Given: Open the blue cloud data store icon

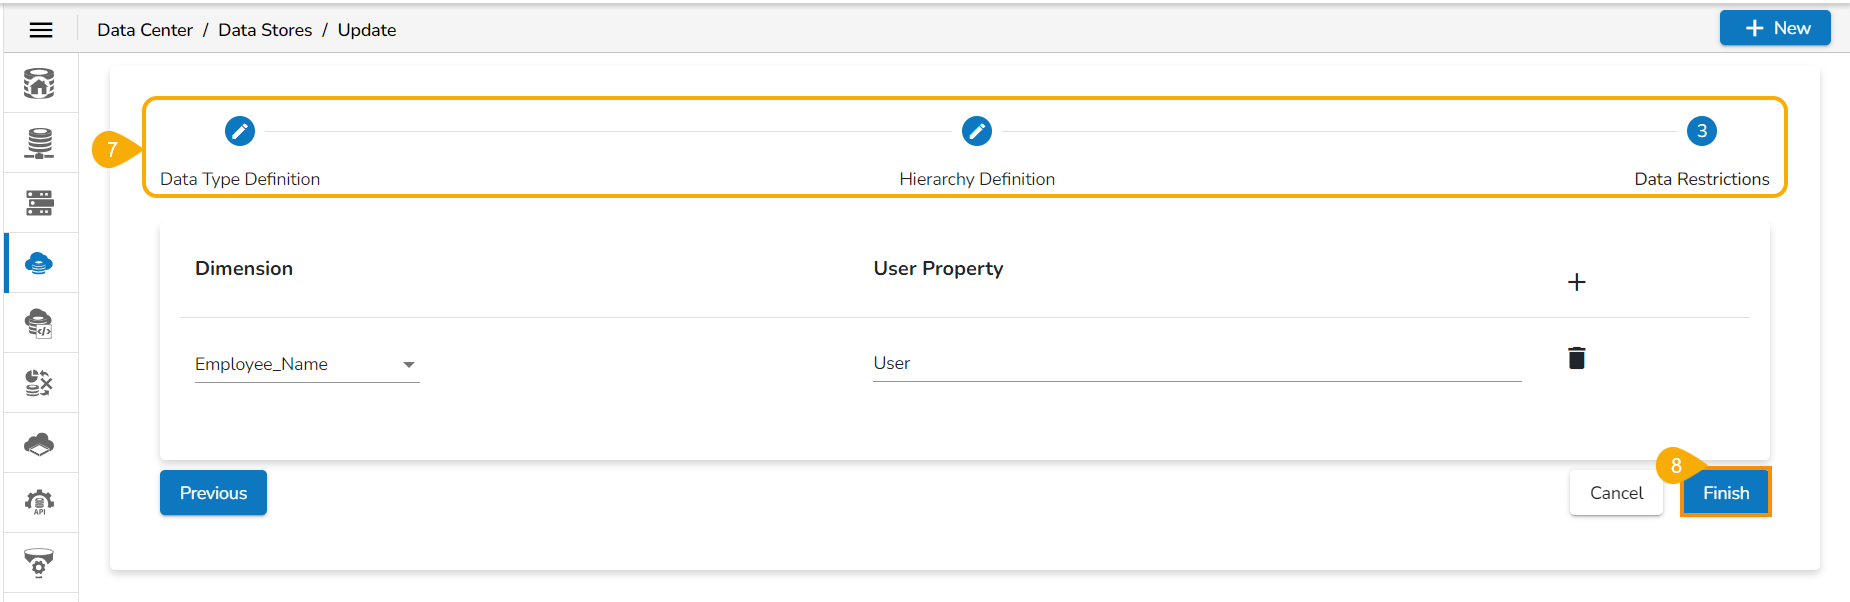Looking at the screenshot, I should click(39, 263).
